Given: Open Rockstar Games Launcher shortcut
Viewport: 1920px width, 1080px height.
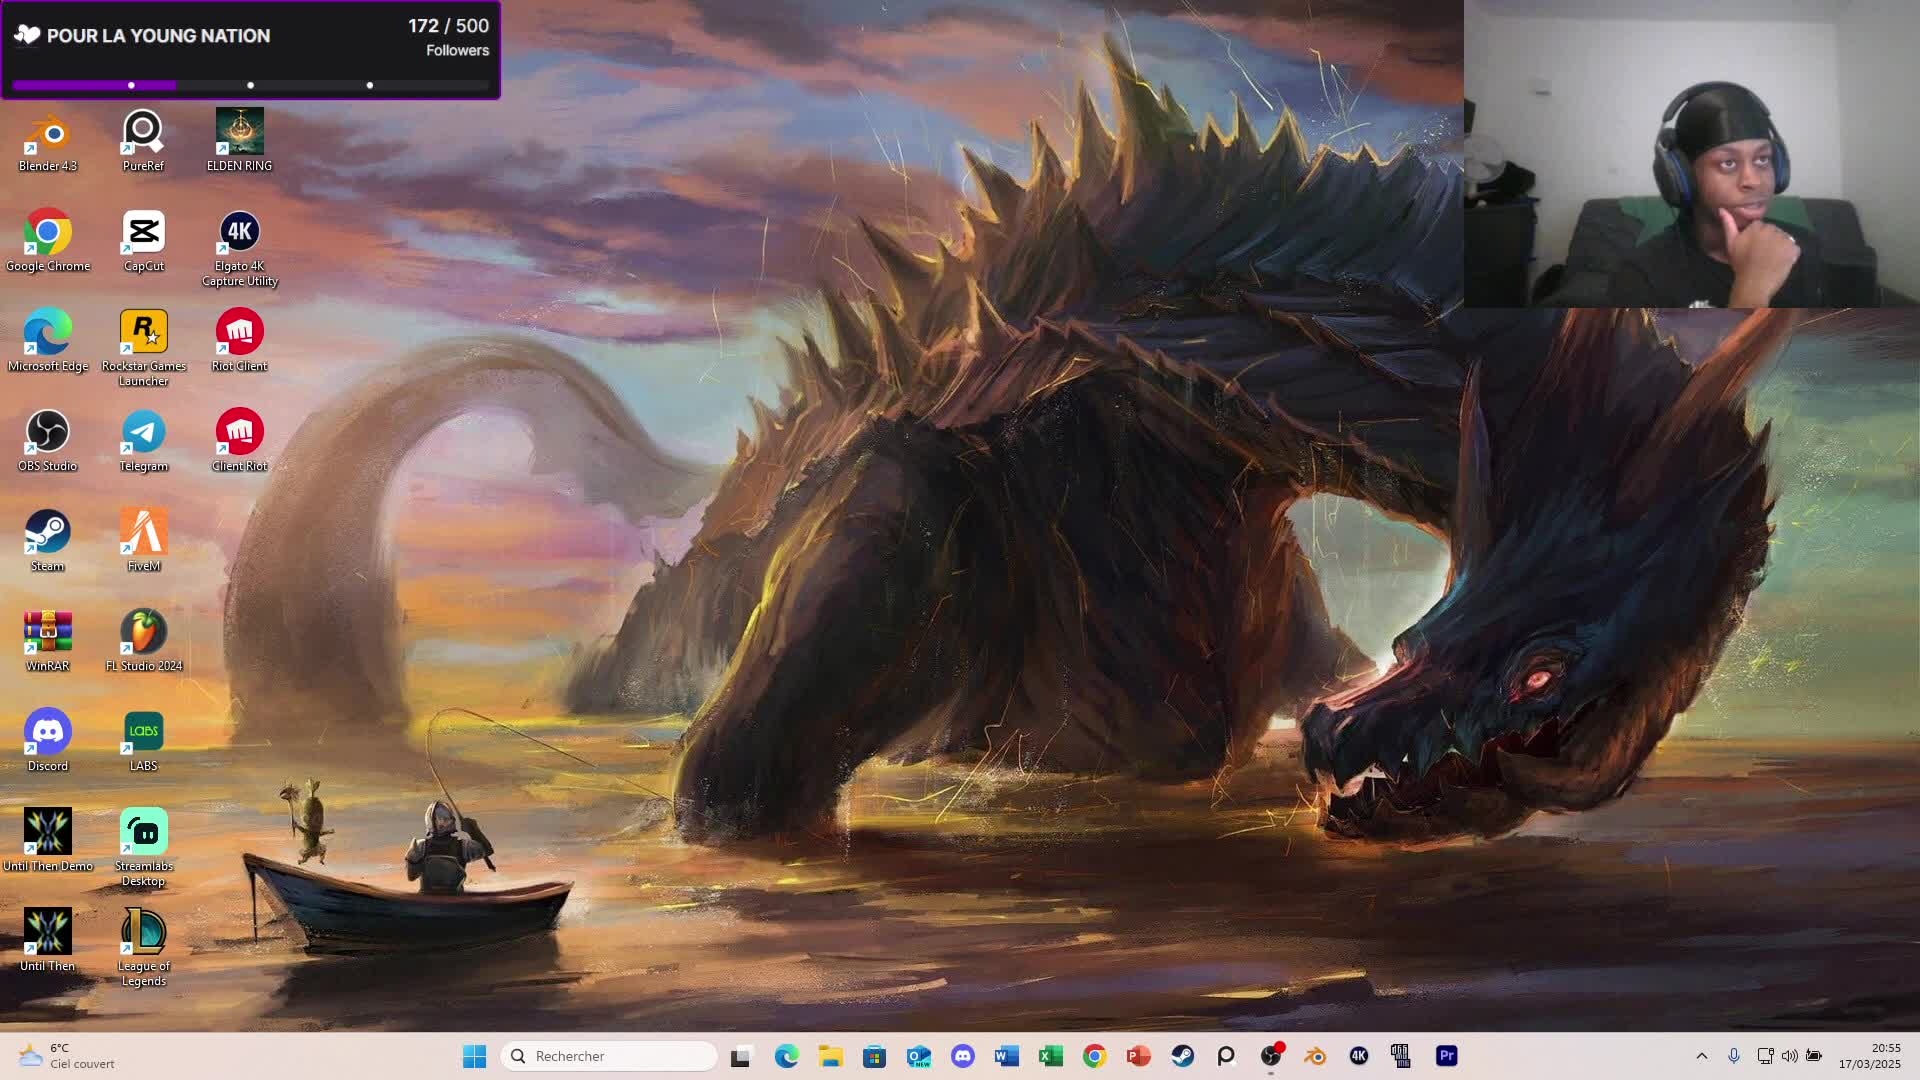Looking at the screenshot, I should pos(143,348).
